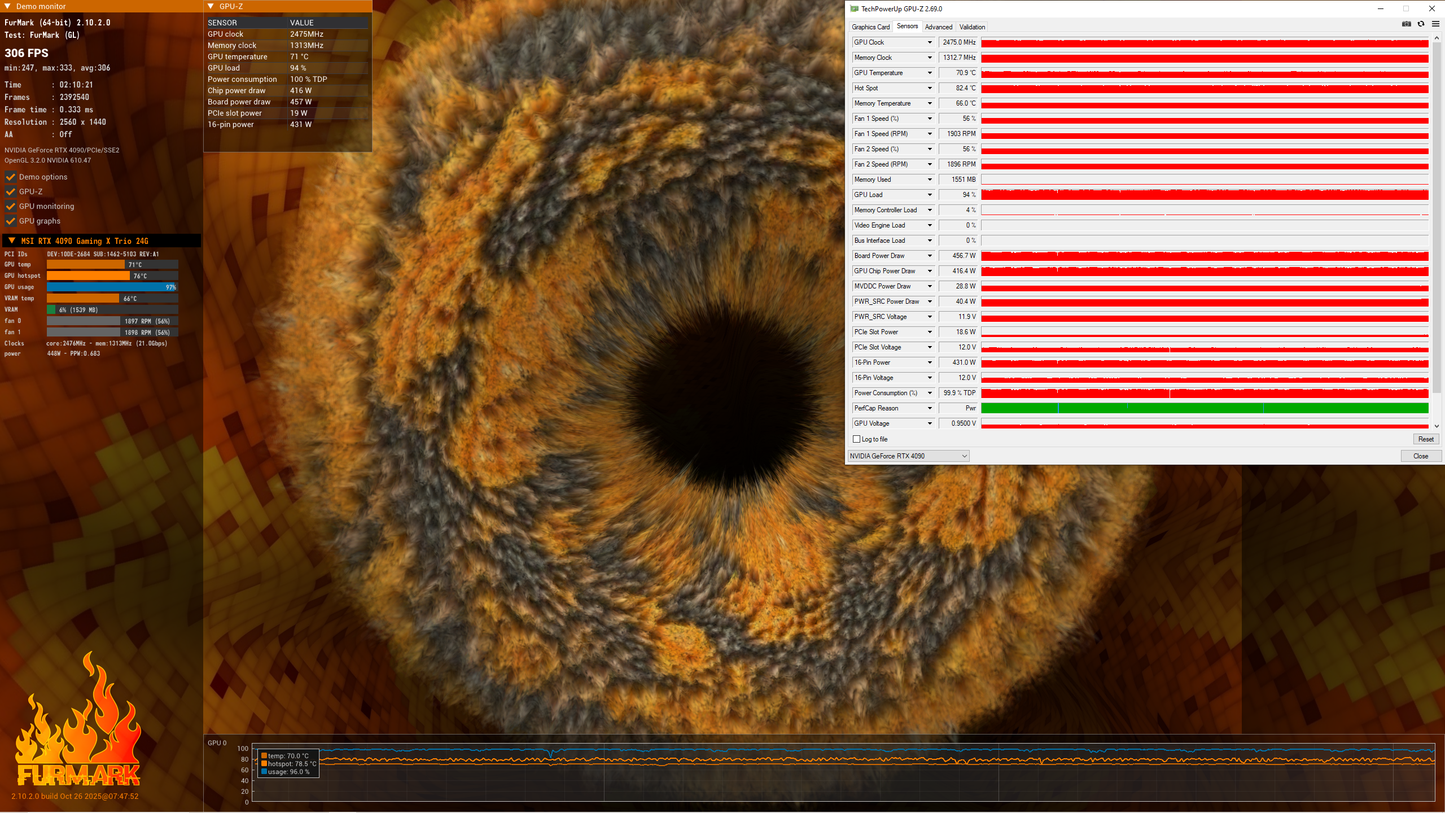The image size is (1445, 813).
Task: Open the 16-Pin Power dropdown
Action: click(930, 363)
